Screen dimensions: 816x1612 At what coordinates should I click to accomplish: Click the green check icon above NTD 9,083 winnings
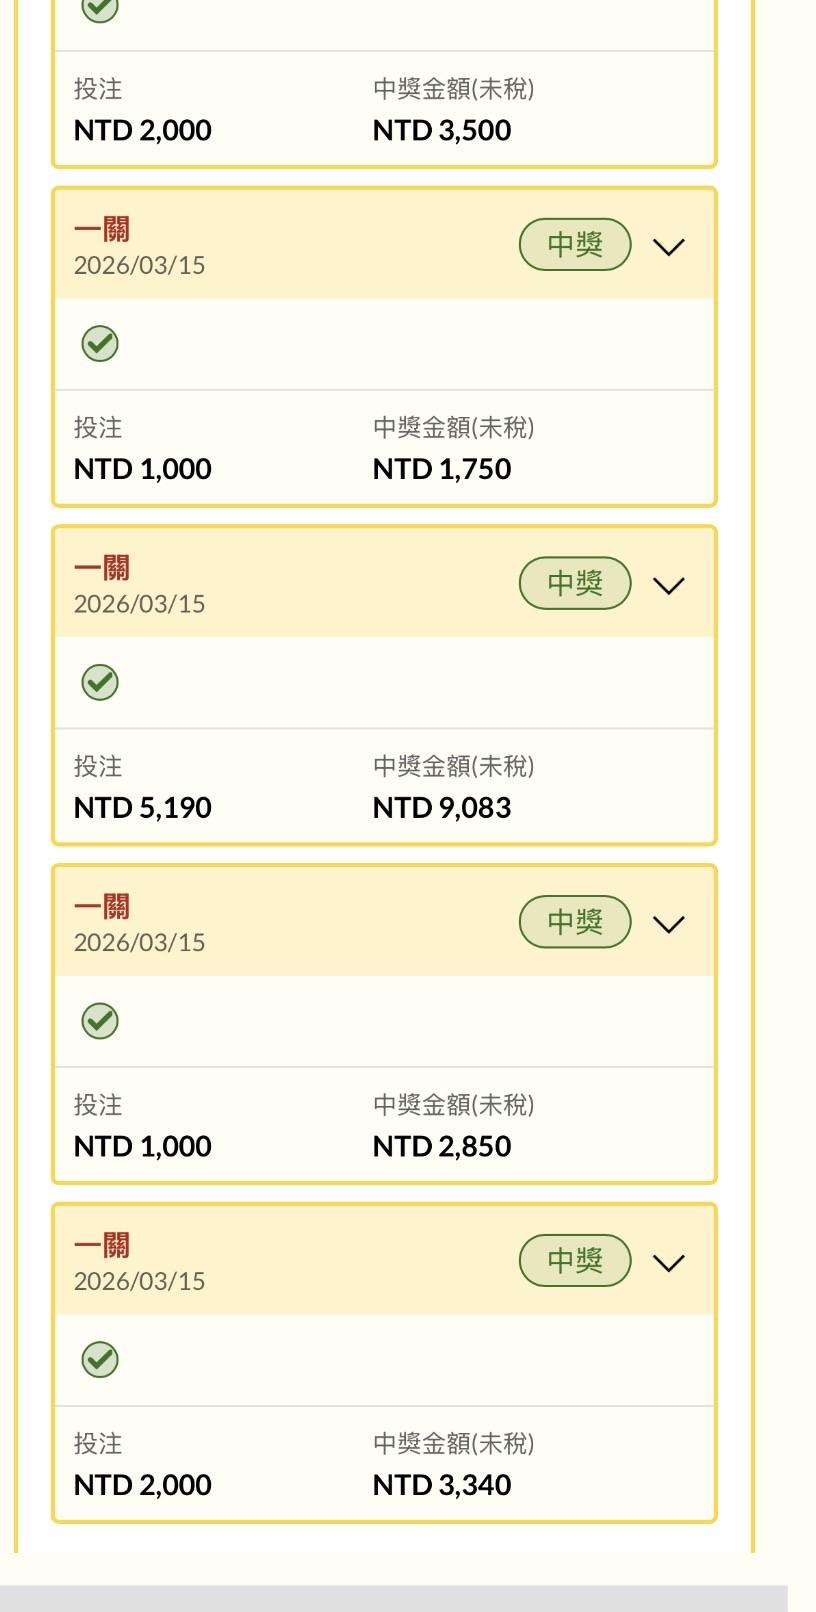point(100,683)
